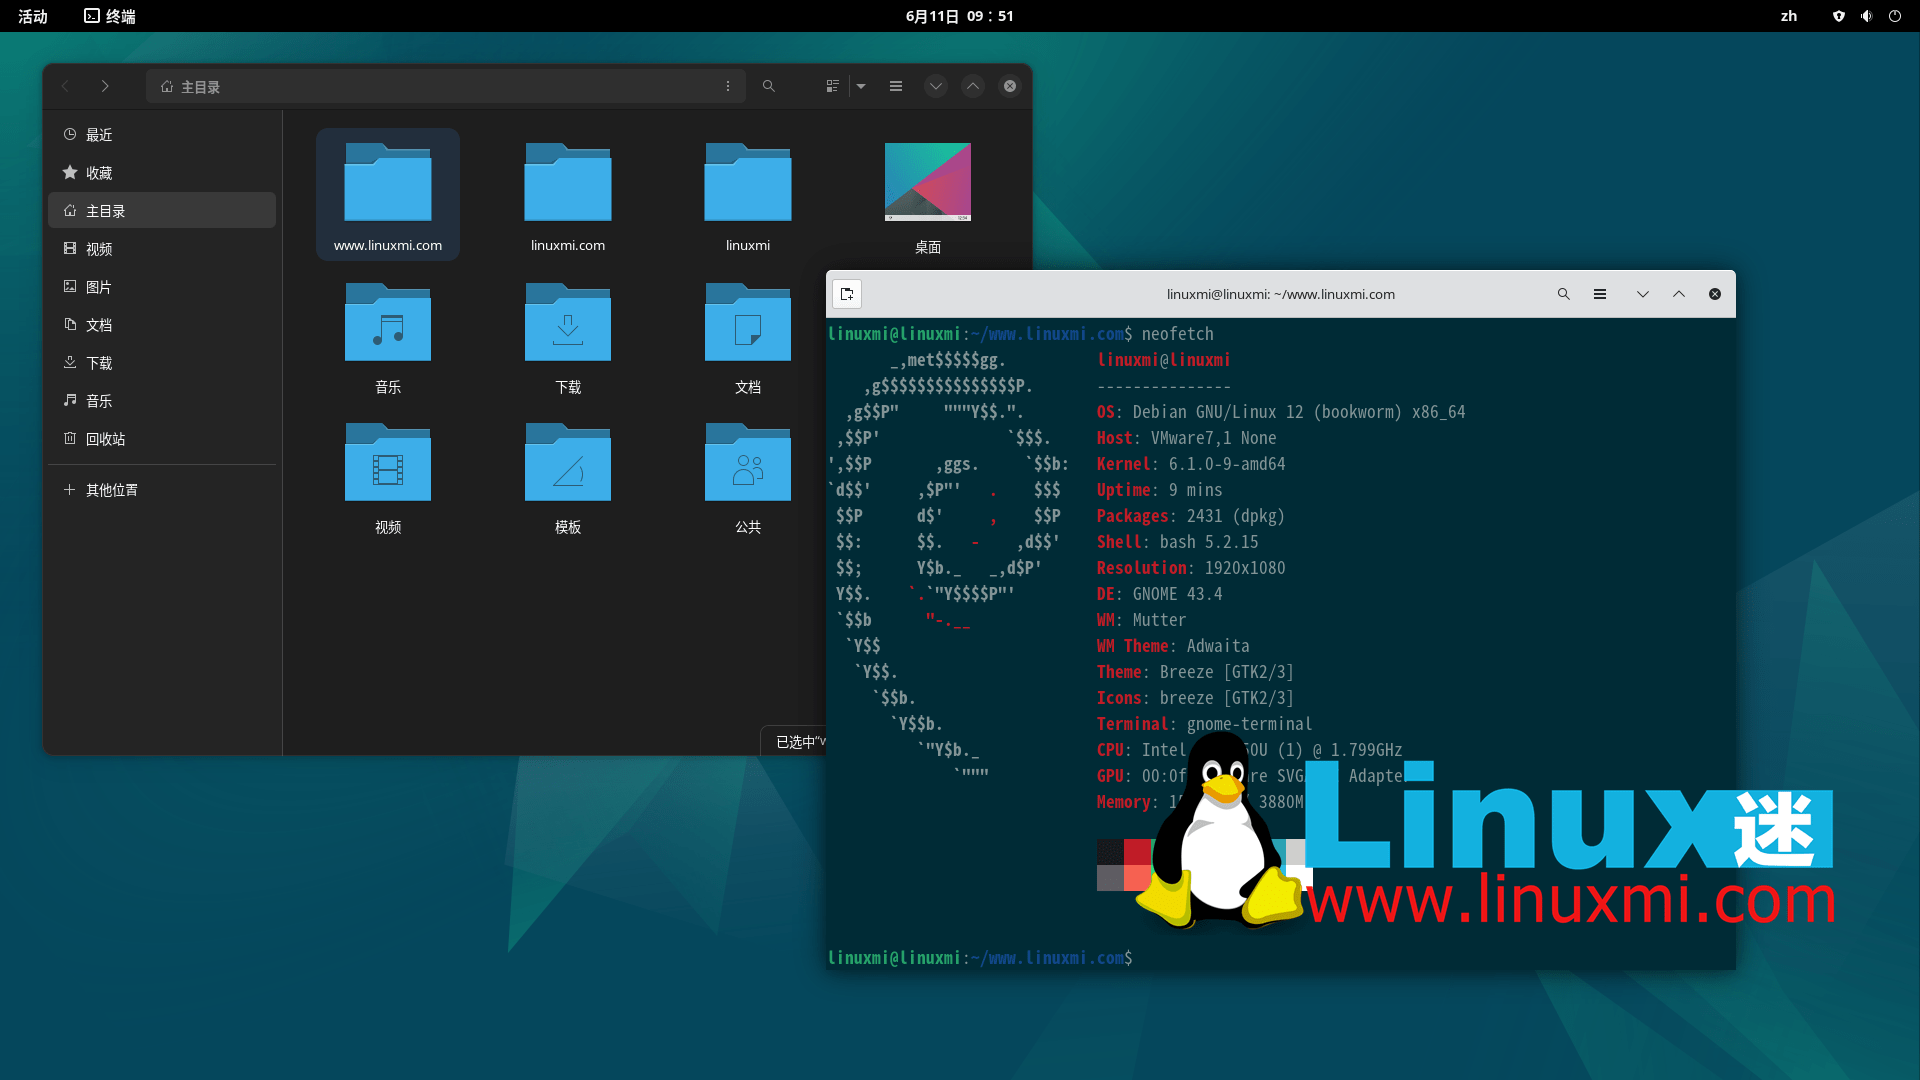Go forward in file manager
This screenshot has width=1920, height=1080.
click(x=105, y=86)
